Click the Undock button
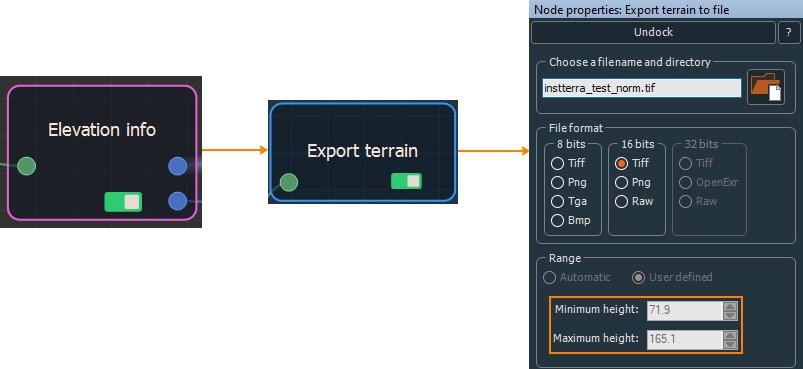 [653, 33]
